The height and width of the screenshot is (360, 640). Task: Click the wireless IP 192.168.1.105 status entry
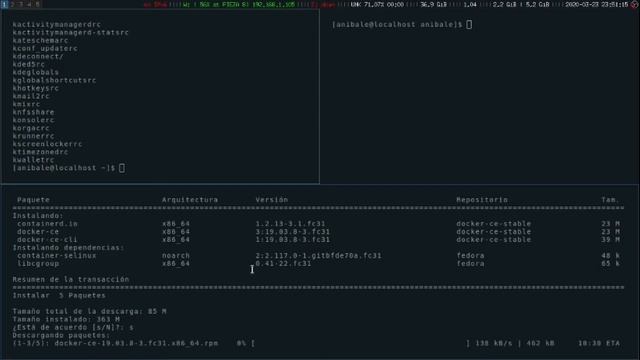(239, 4)
